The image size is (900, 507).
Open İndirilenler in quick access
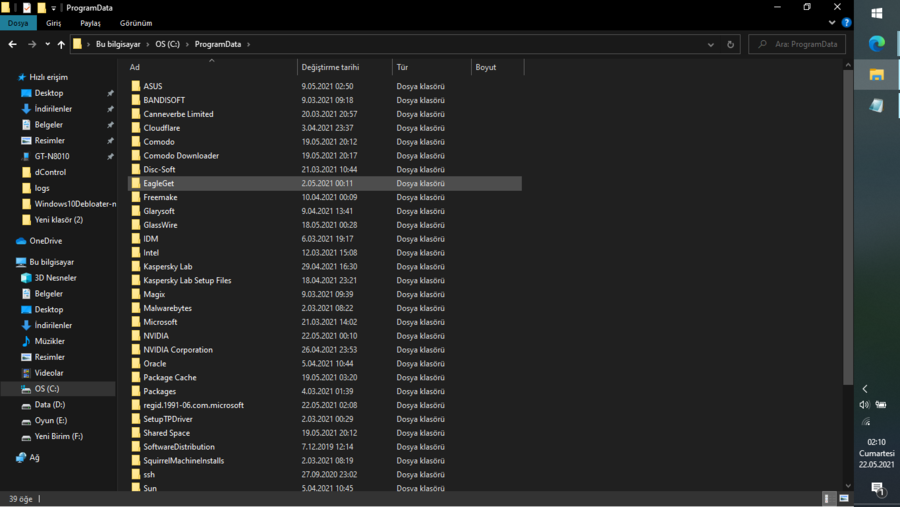pos(46,109)
